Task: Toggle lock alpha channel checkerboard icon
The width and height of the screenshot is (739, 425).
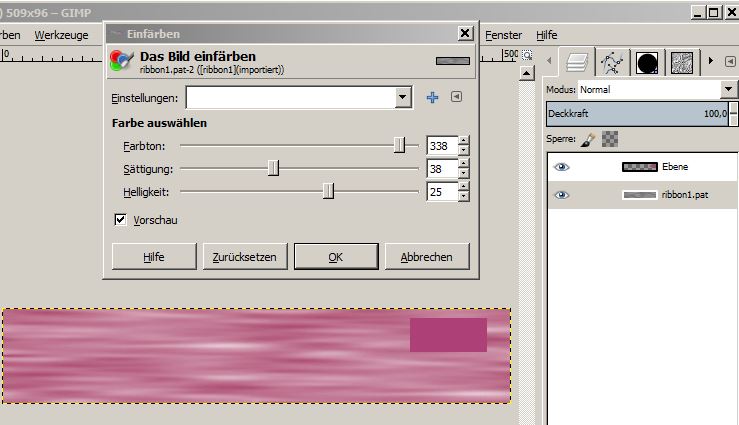Action: [610, 139]
